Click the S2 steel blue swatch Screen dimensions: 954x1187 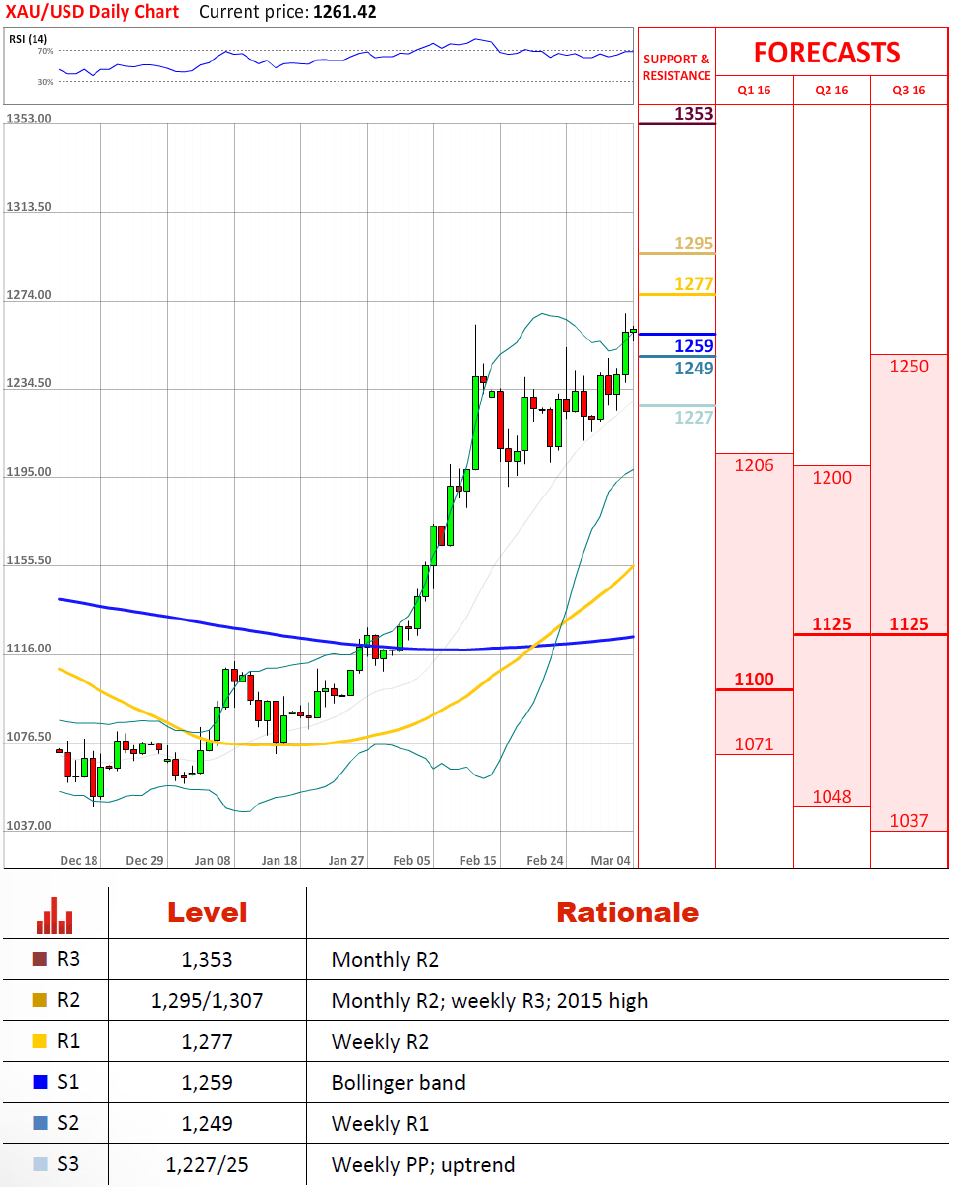(40, 1123)
